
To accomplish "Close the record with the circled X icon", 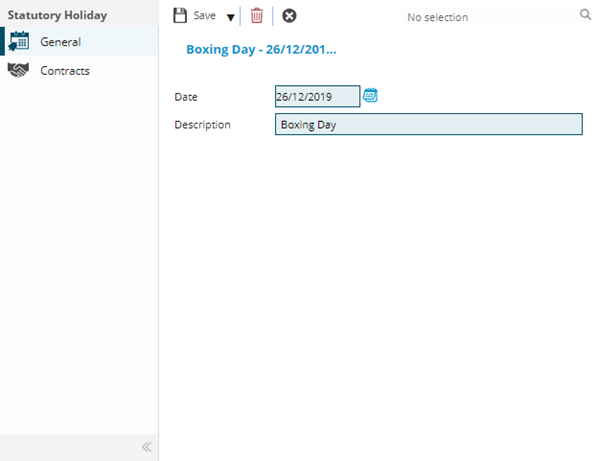I will click(x=289, y=16).
